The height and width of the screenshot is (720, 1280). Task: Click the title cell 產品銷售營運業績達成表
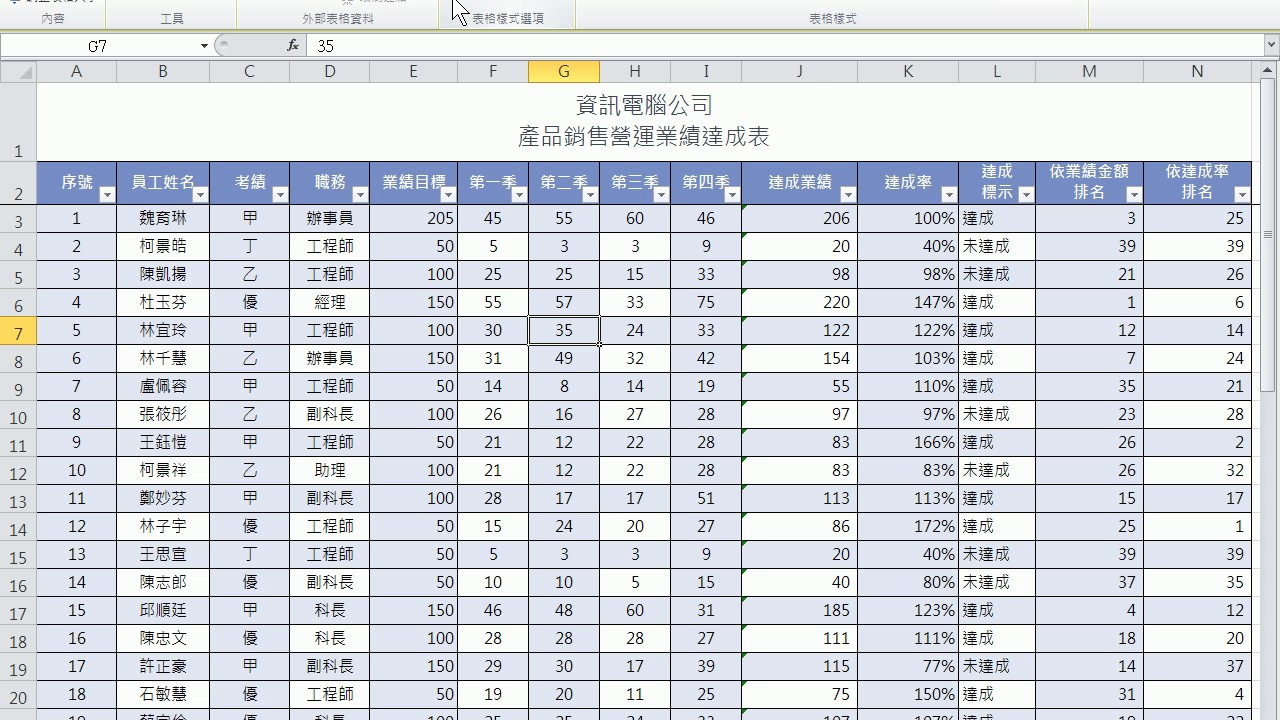[x=644, y=137]
